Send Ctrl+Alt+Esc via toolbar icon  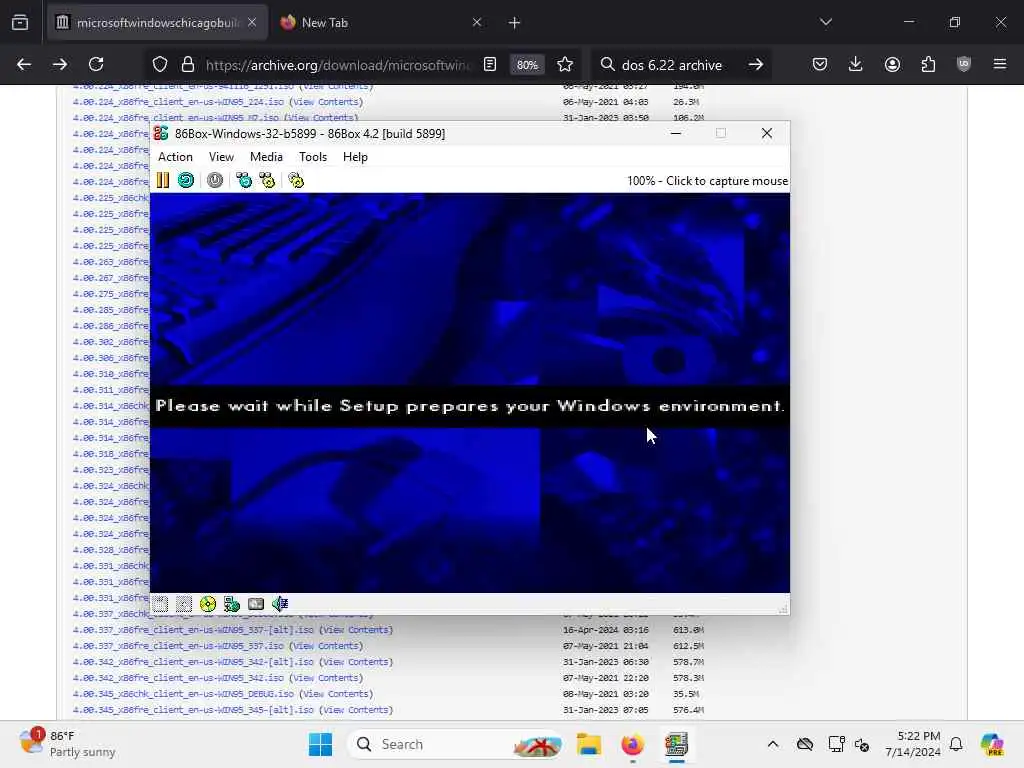(267, 180)
